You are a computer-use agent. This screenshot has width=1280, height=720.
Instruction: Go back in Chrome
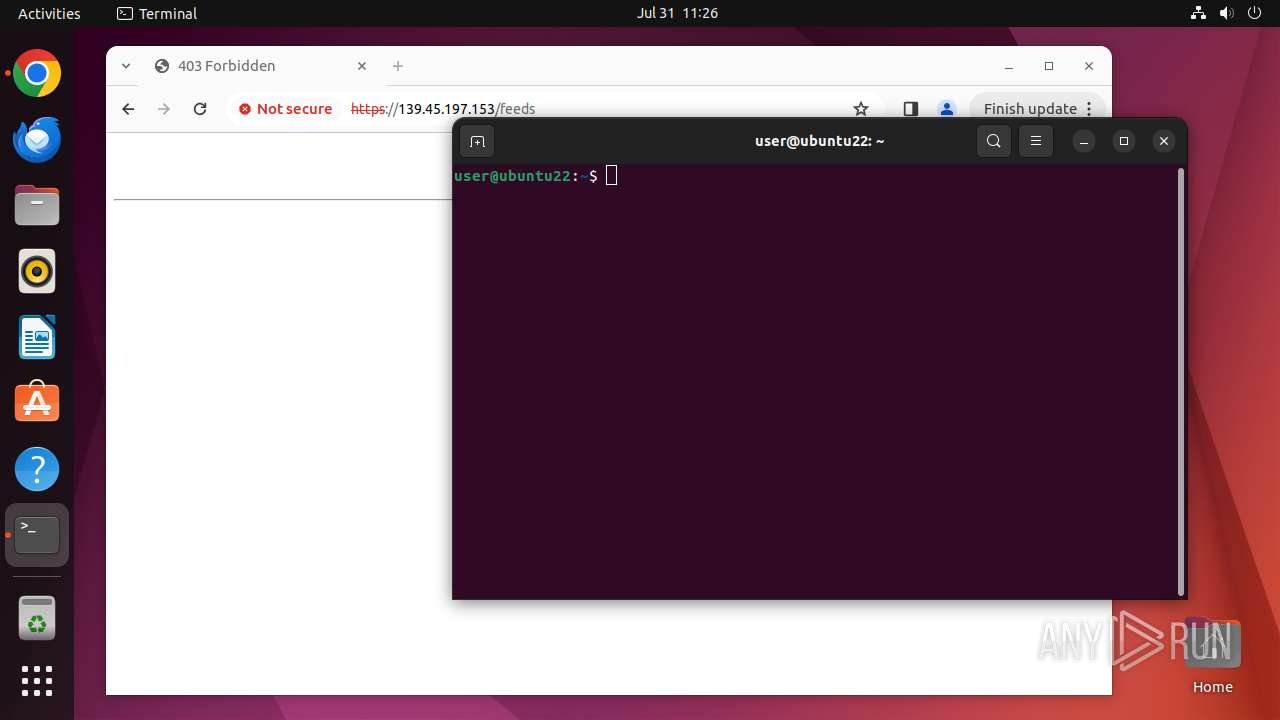click(x=128, y=109)
